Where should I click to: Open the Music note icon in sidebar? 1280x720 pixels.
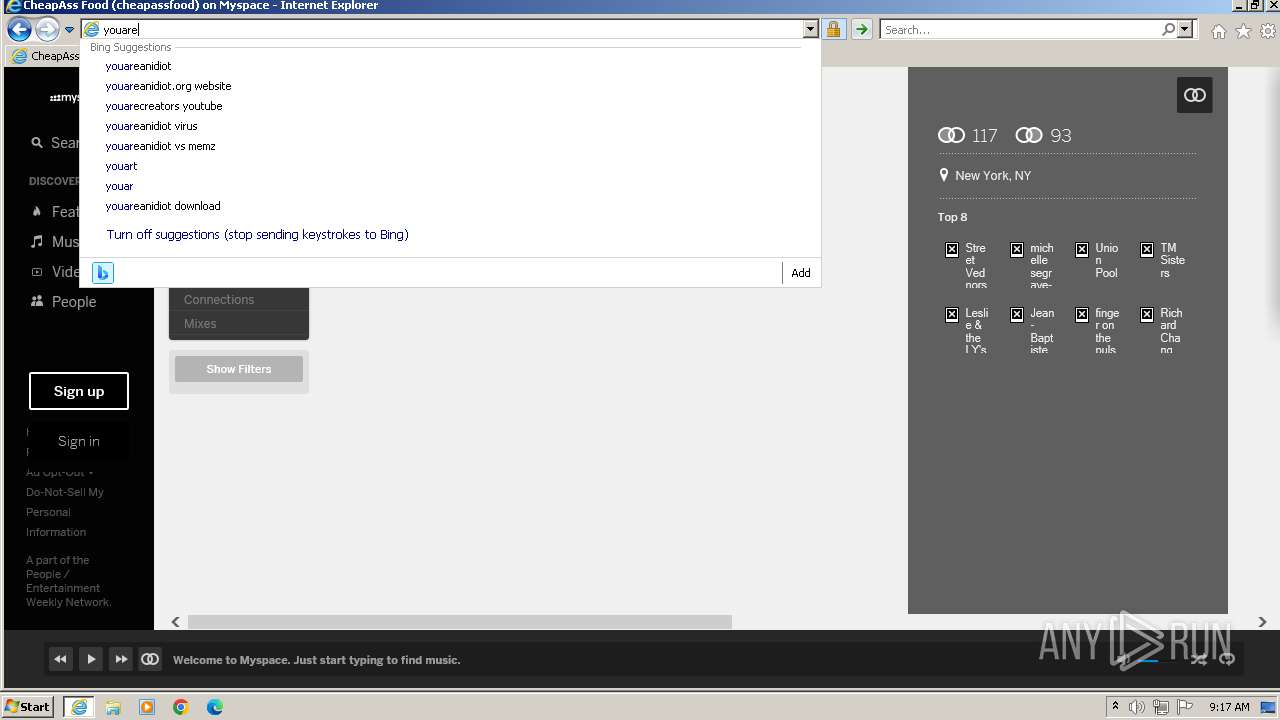coord(37,242)
